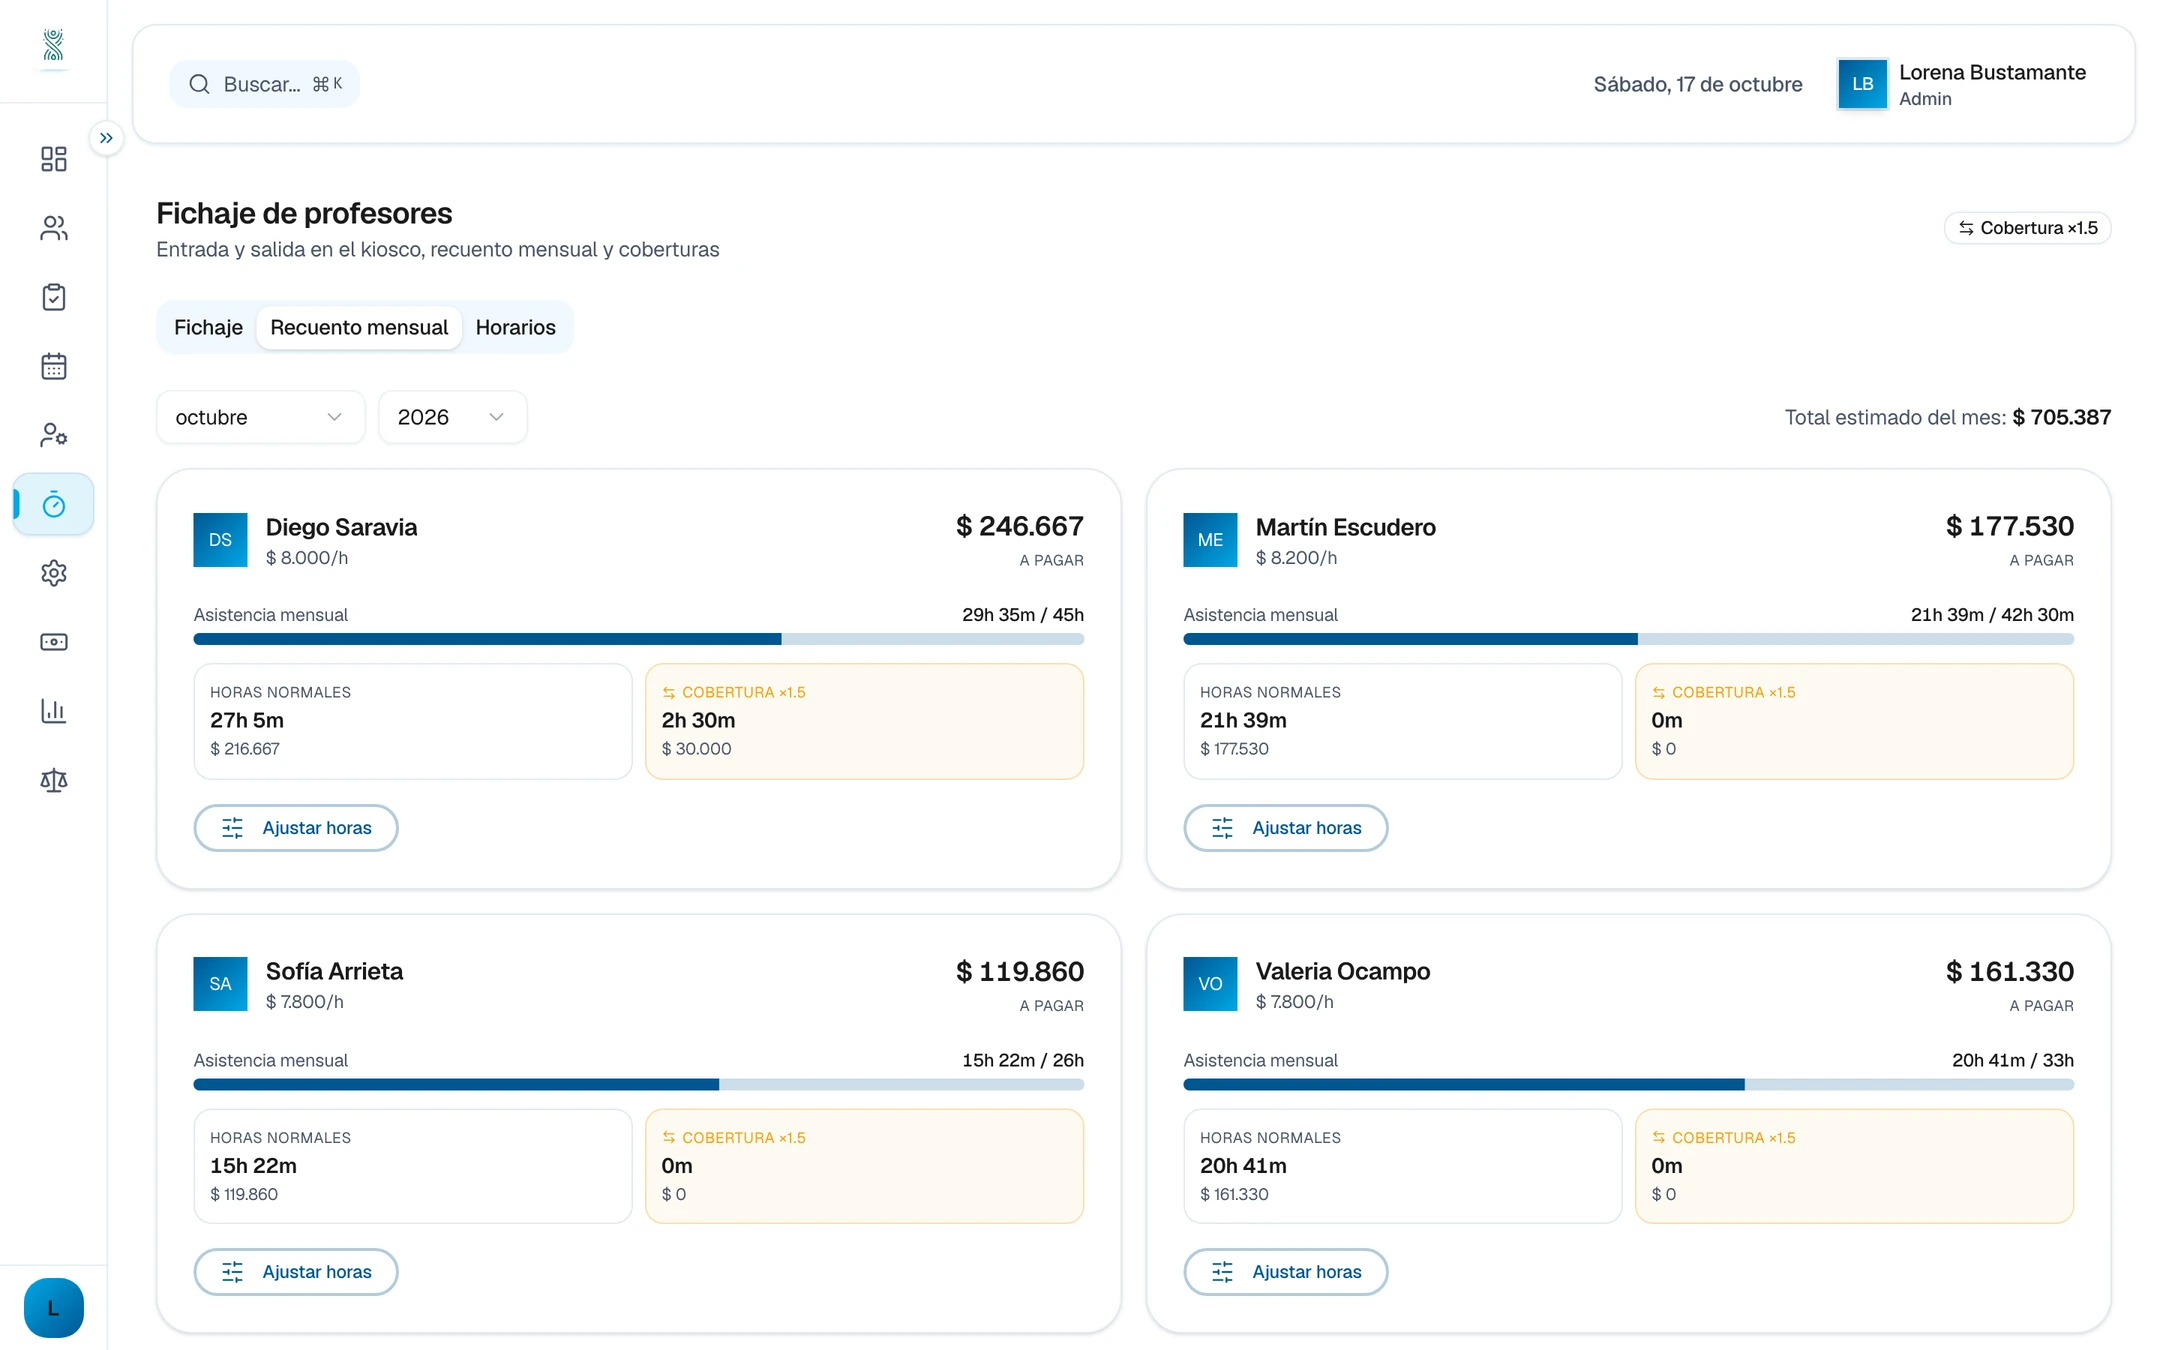Open the users group icon in sidebar
2160x1350 pixels.
[53, 228]
